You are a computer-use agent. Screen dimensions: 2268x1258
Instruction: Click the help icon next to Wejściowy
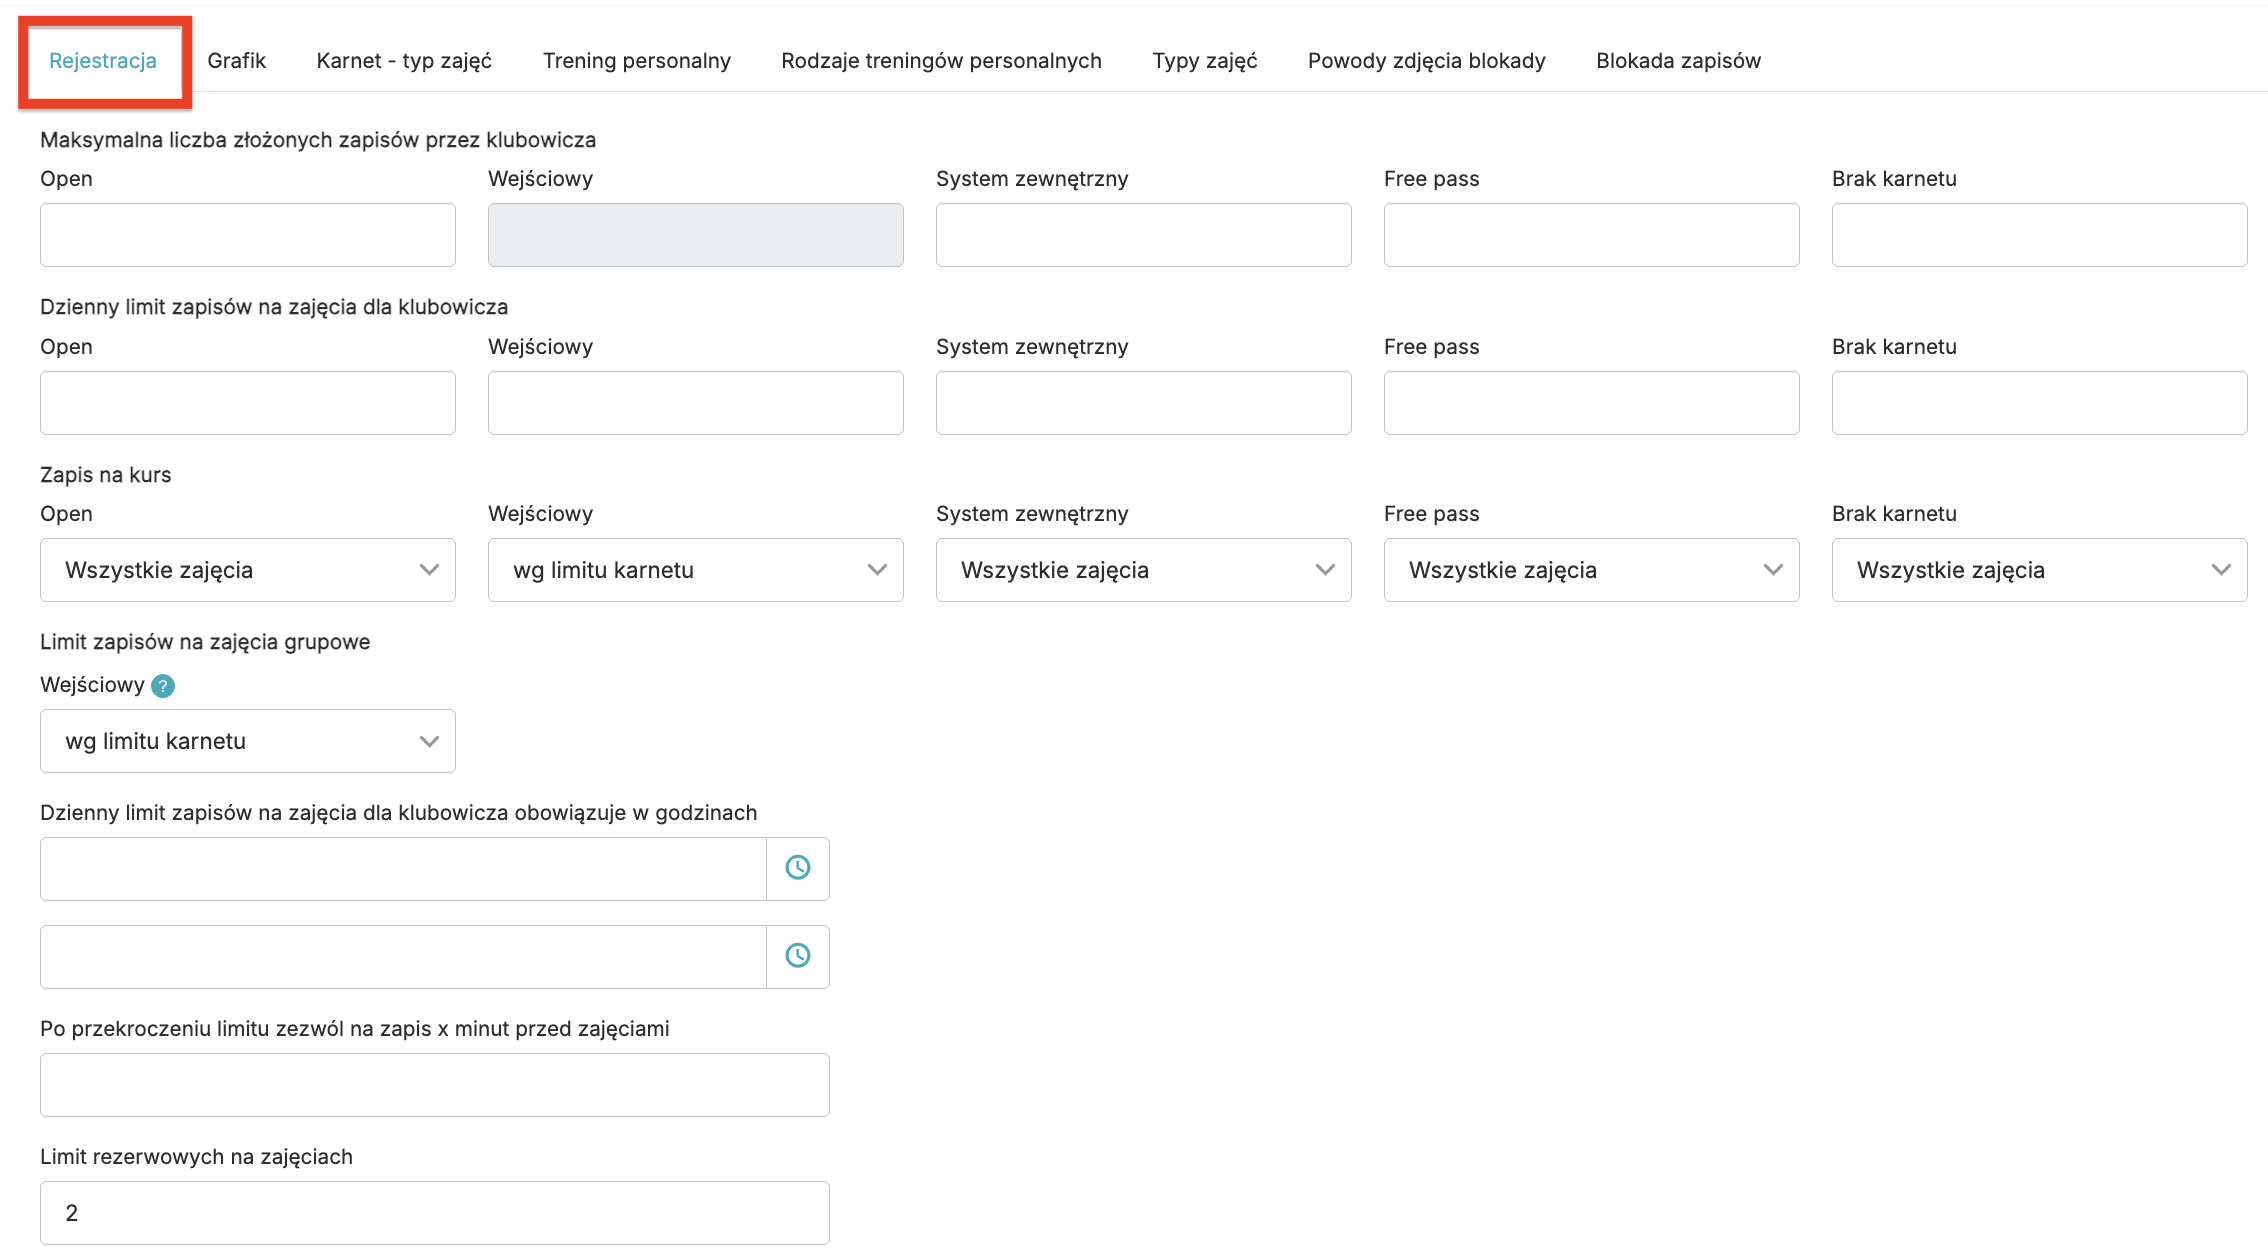pyautogui.click(x=163, y=686)
